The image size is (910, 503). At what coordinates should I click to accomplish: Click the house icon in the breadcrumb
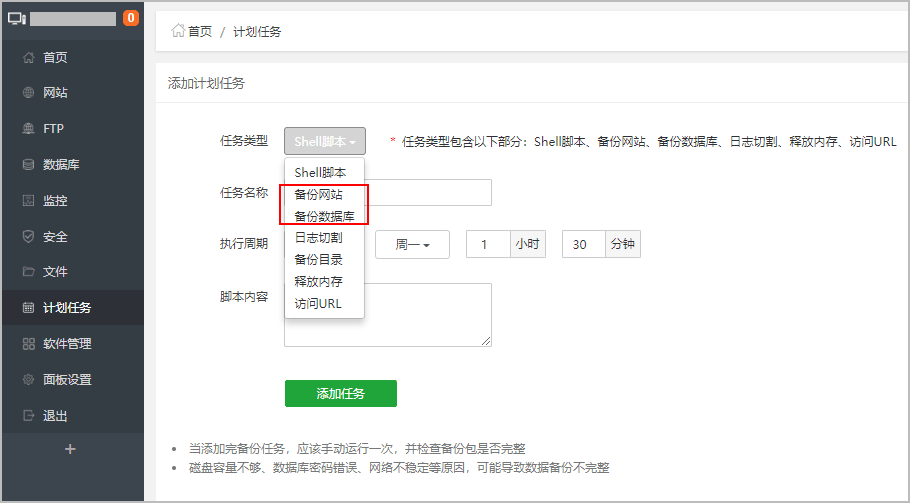click(x=178, y=31)
